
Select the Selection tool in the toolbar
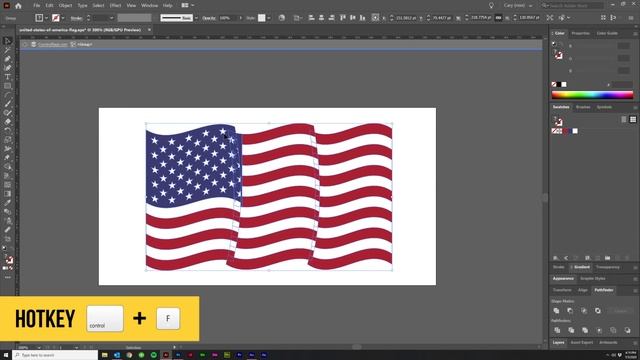pyautogui.click(x=7, y=41)
